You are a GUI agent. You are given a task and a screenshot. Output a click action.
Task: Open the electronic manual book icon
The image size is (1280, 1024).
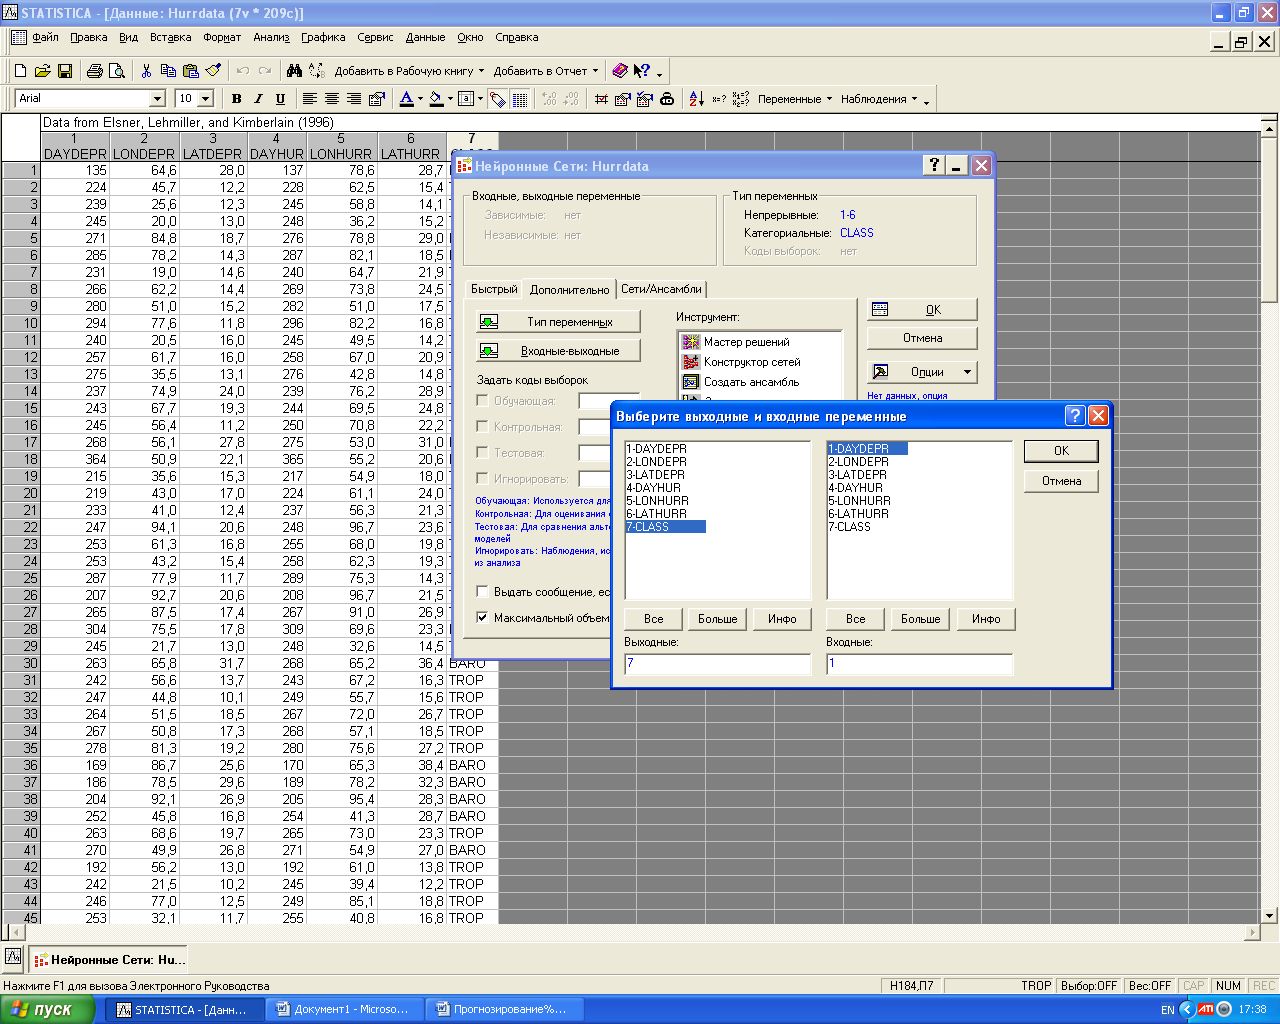click(620, 71)
